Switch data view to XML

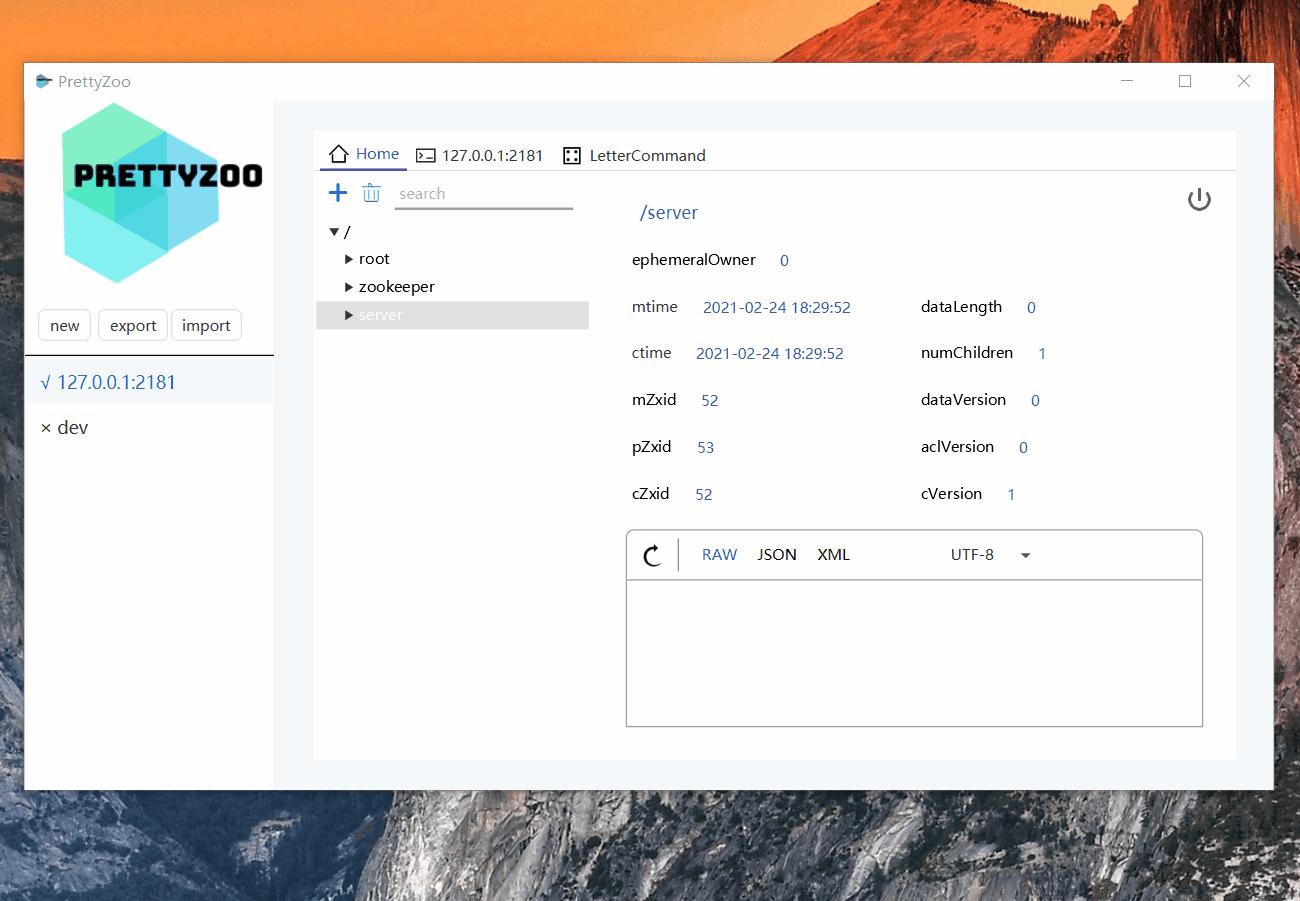click(x=833, y=554)
